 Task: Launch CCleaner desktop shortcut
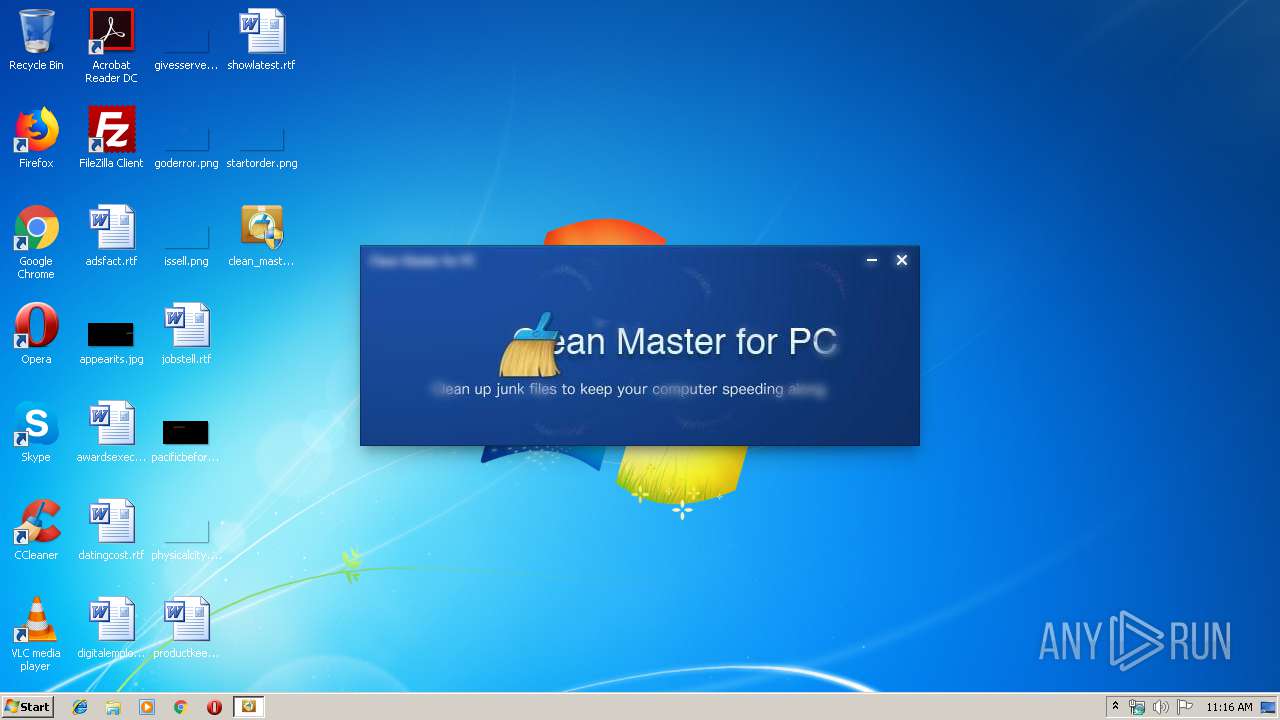(36, 530)
